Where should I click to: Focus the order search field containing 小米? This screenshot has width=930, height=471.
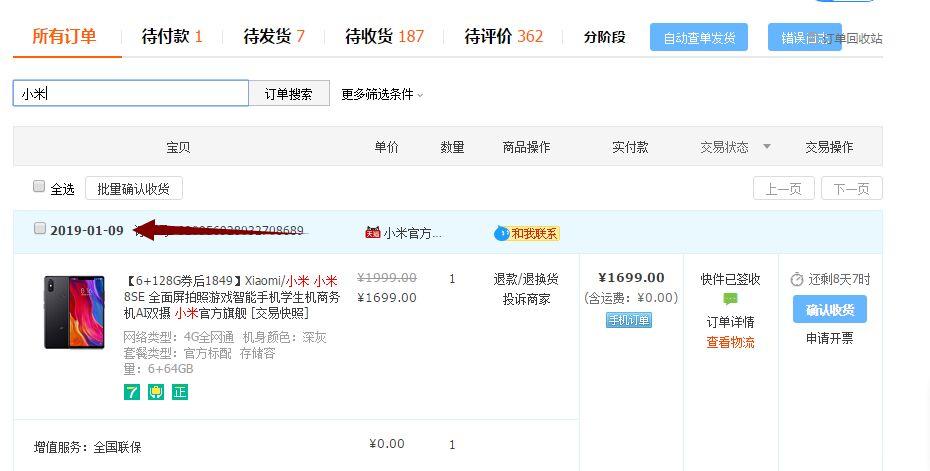tap(130, 93)
